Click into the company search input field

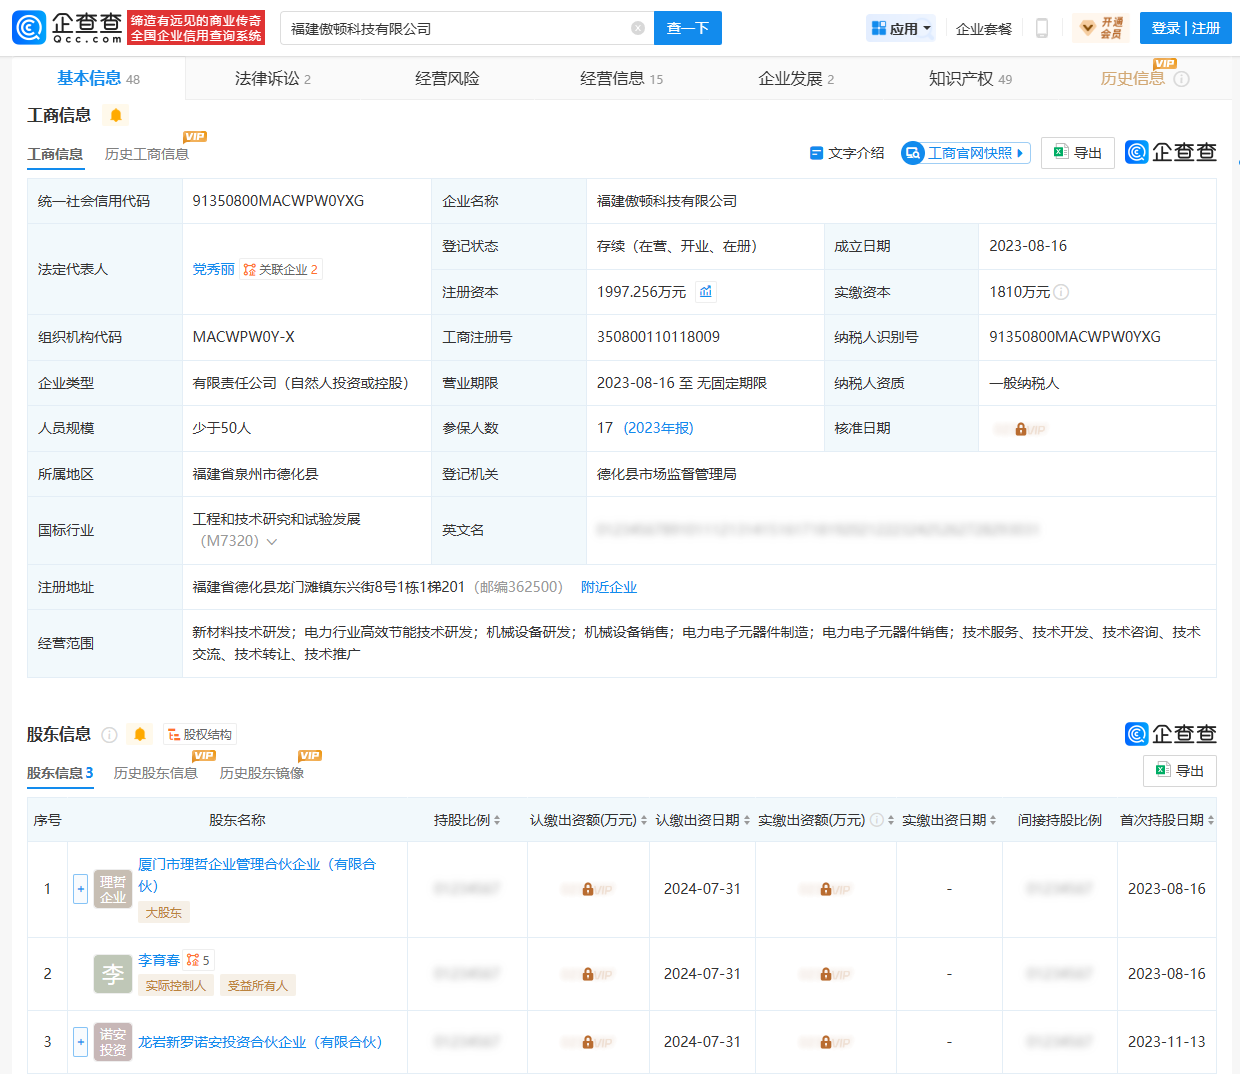pyautogui.click(x=455, y=28)
